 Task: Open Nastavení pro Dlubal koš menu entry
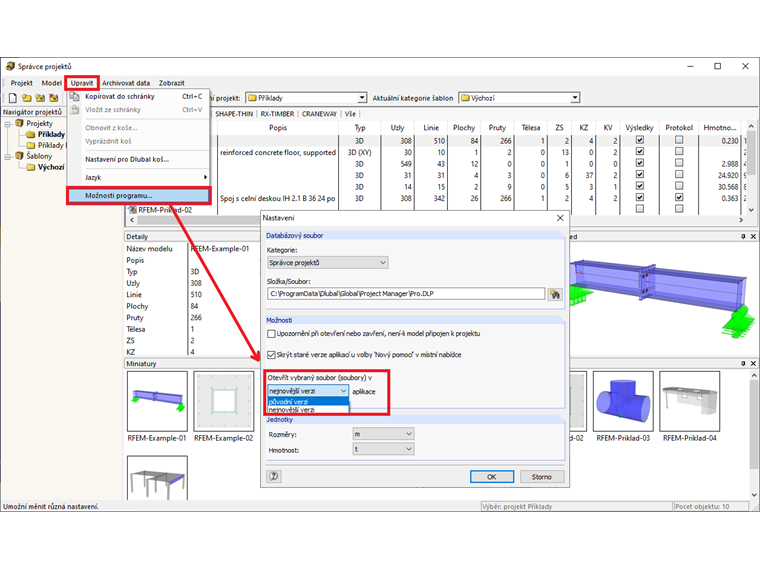point(139,159)
